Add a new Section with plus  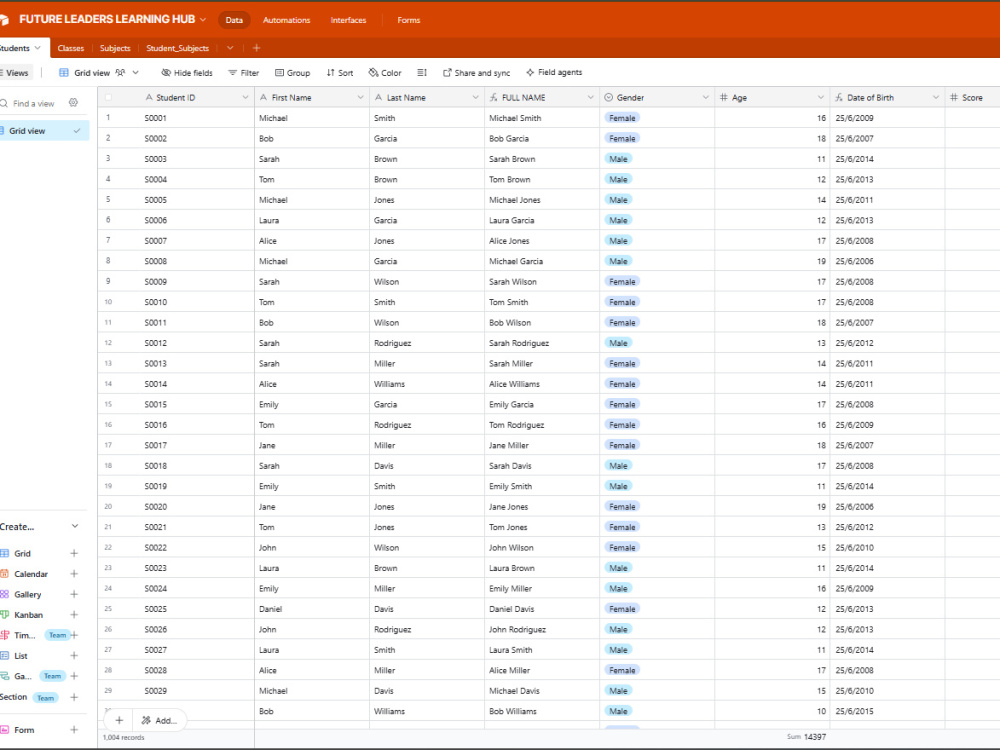[74, 697]
